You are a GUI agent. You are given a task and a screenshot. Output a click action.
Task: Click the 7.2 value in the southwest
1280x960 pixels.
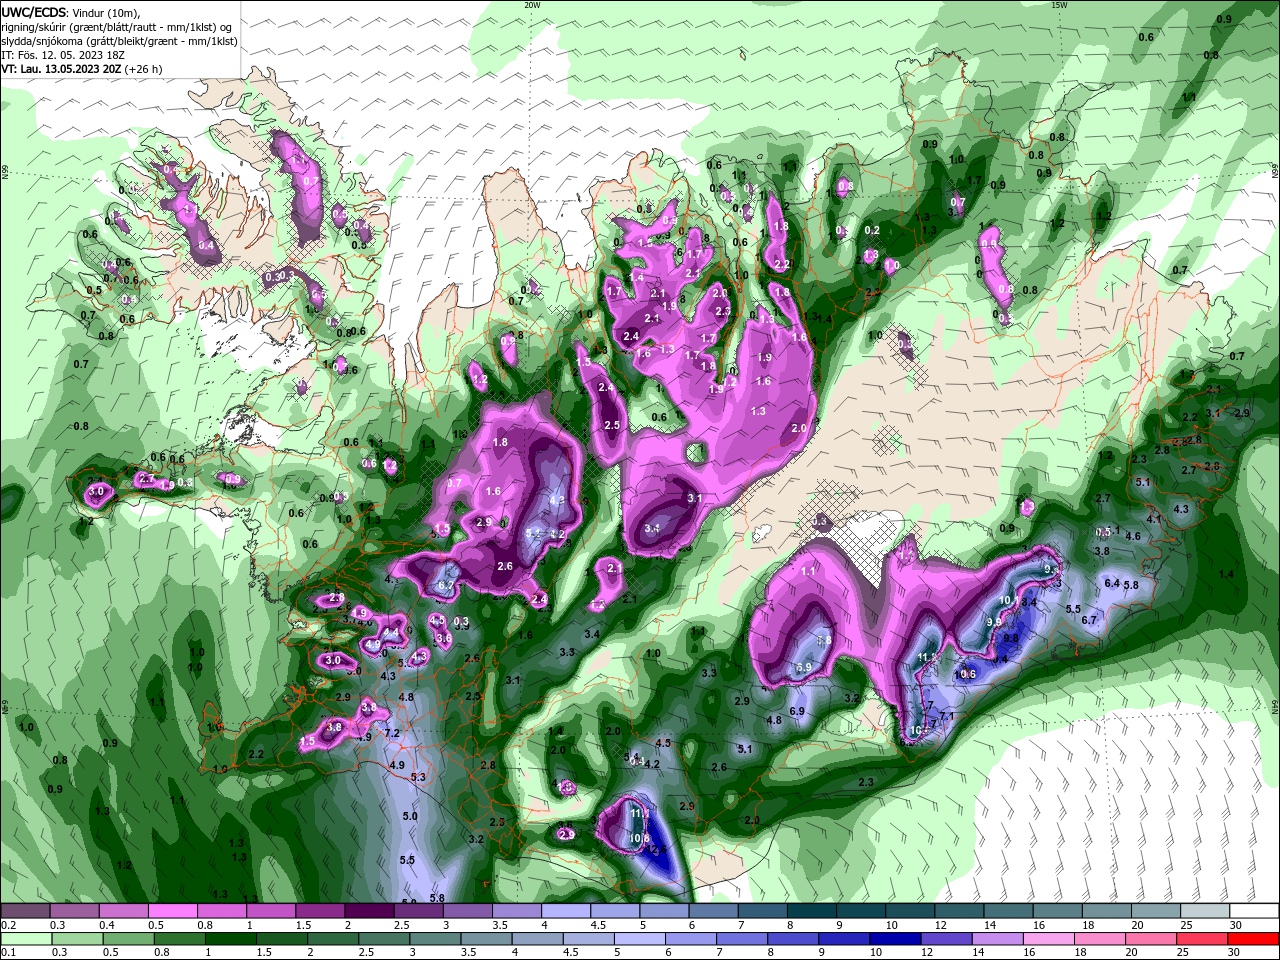click(x=392, y=733)
